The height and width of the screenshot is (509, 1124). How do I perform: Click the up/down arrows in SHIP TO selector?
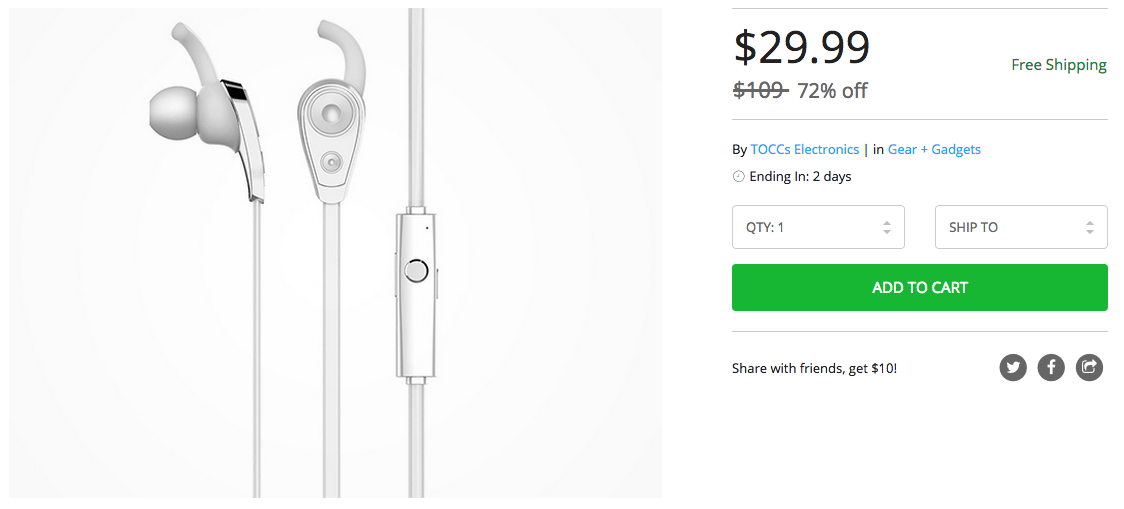1089,227
